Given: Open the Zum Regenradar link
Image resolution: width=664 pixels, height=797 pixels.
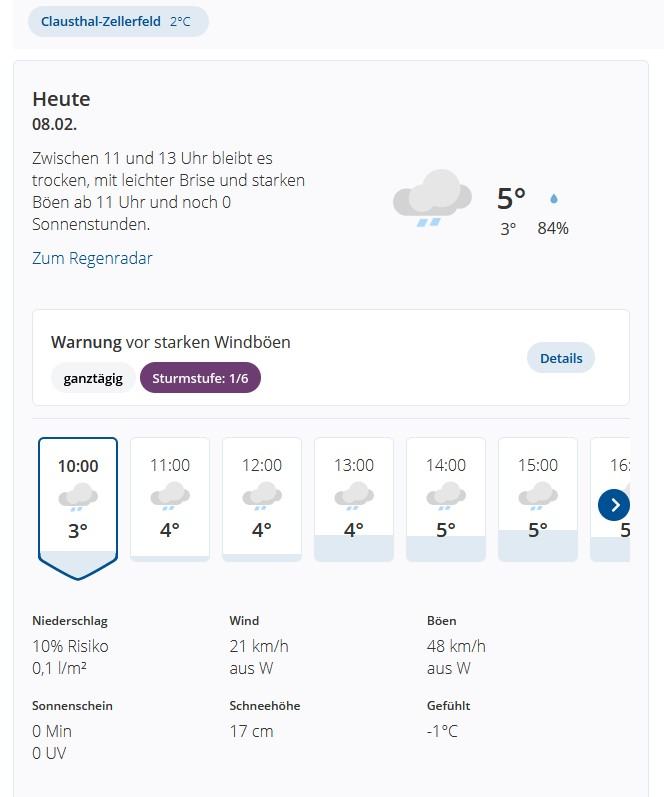Looking at the screenshot, I should [92, 258].
